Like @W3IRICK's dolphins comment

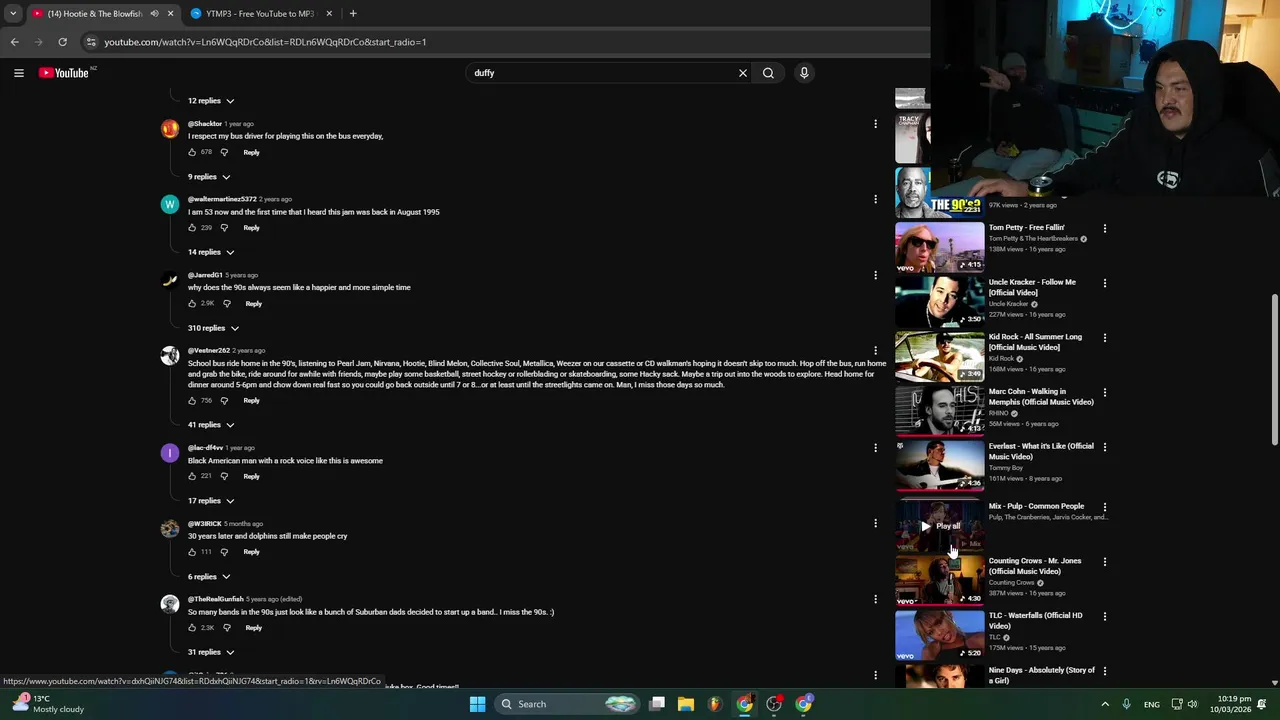pyautogui.click(x=192, y=552)
